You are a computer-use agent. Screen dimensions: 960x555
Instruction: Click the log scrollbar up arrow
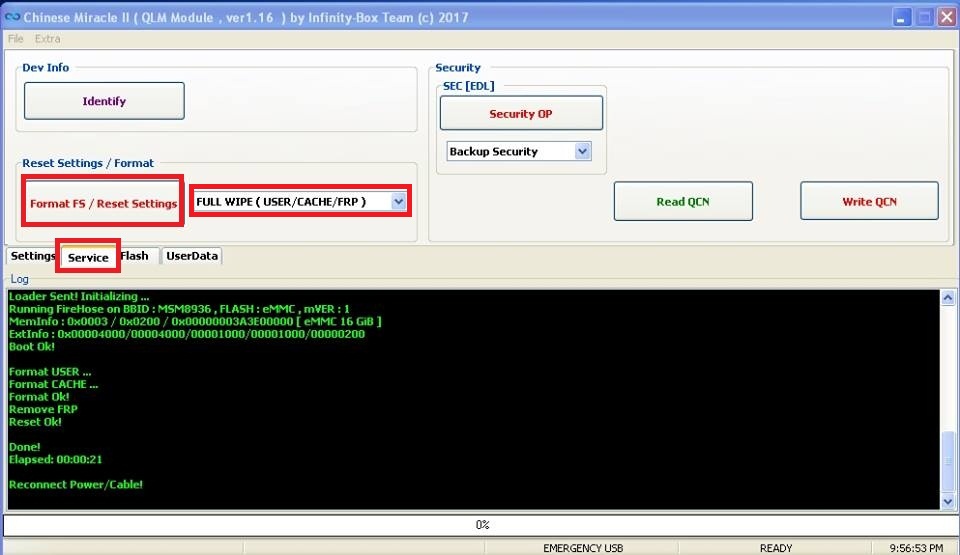click(948, 298)
